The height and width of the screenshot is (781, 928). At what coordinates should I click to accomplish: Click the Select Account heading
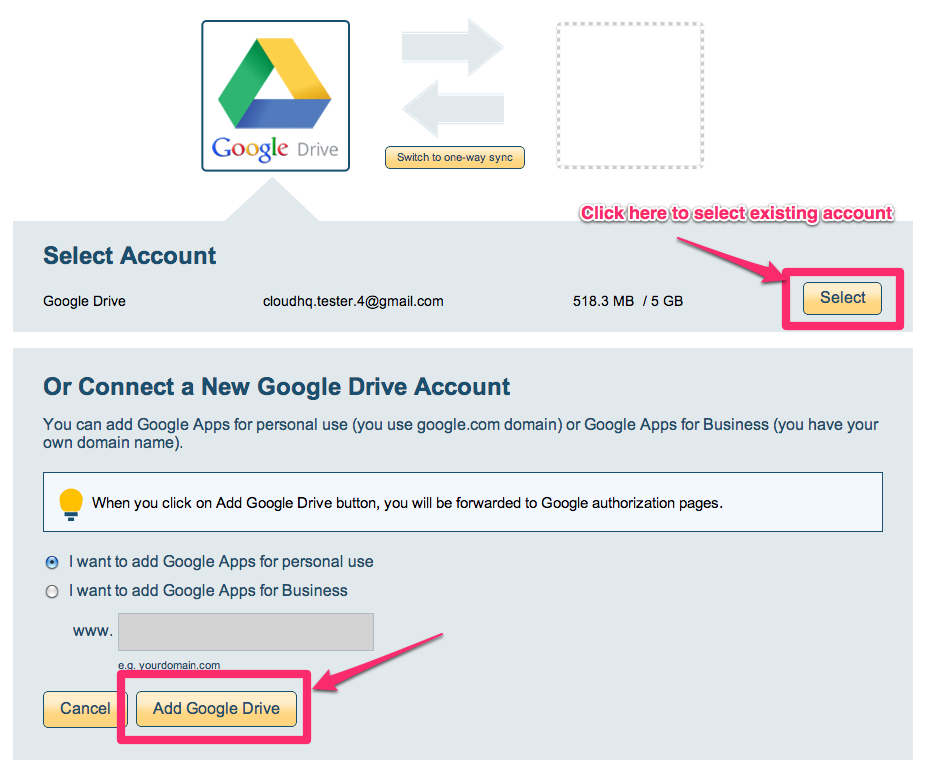130,256
